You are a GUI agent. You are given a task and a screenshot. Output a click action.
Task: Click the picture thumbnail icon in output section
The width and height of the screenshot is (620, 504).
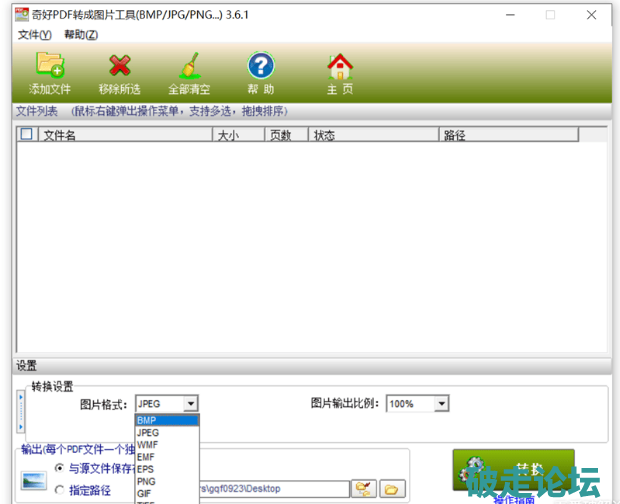34,481
